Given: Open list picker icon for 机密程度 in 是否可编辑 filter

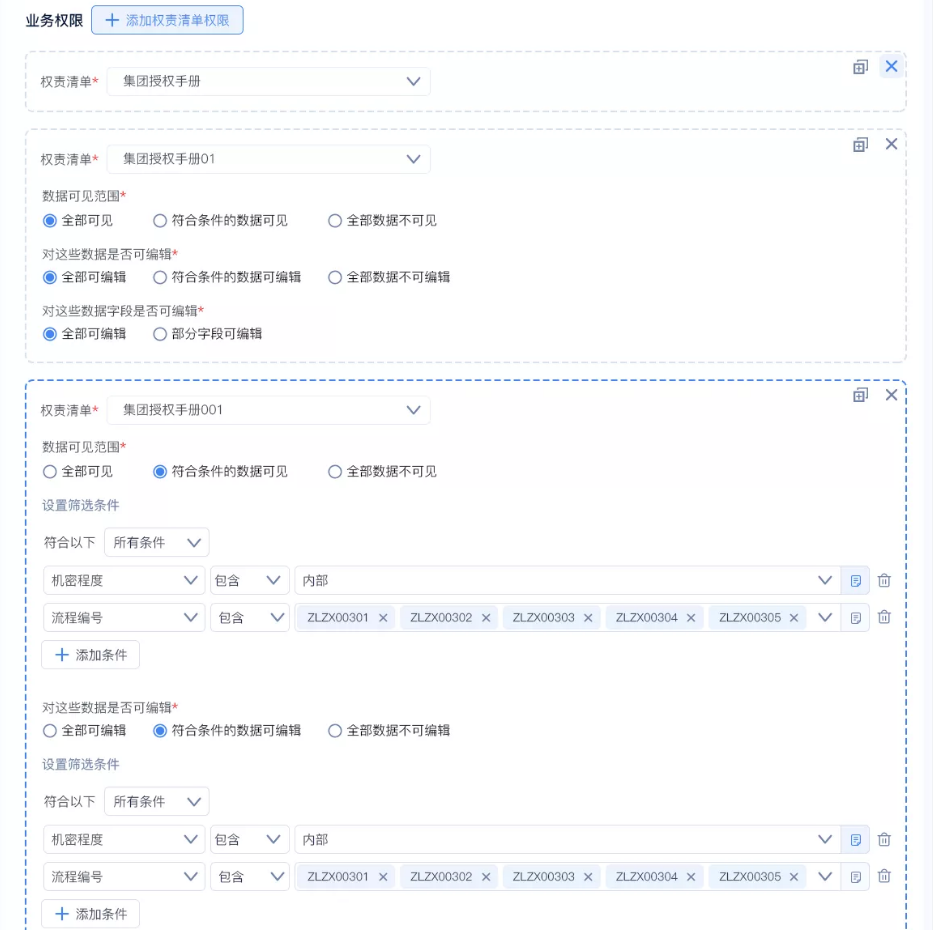Looking at the screenshot, I should coord(856,840).
